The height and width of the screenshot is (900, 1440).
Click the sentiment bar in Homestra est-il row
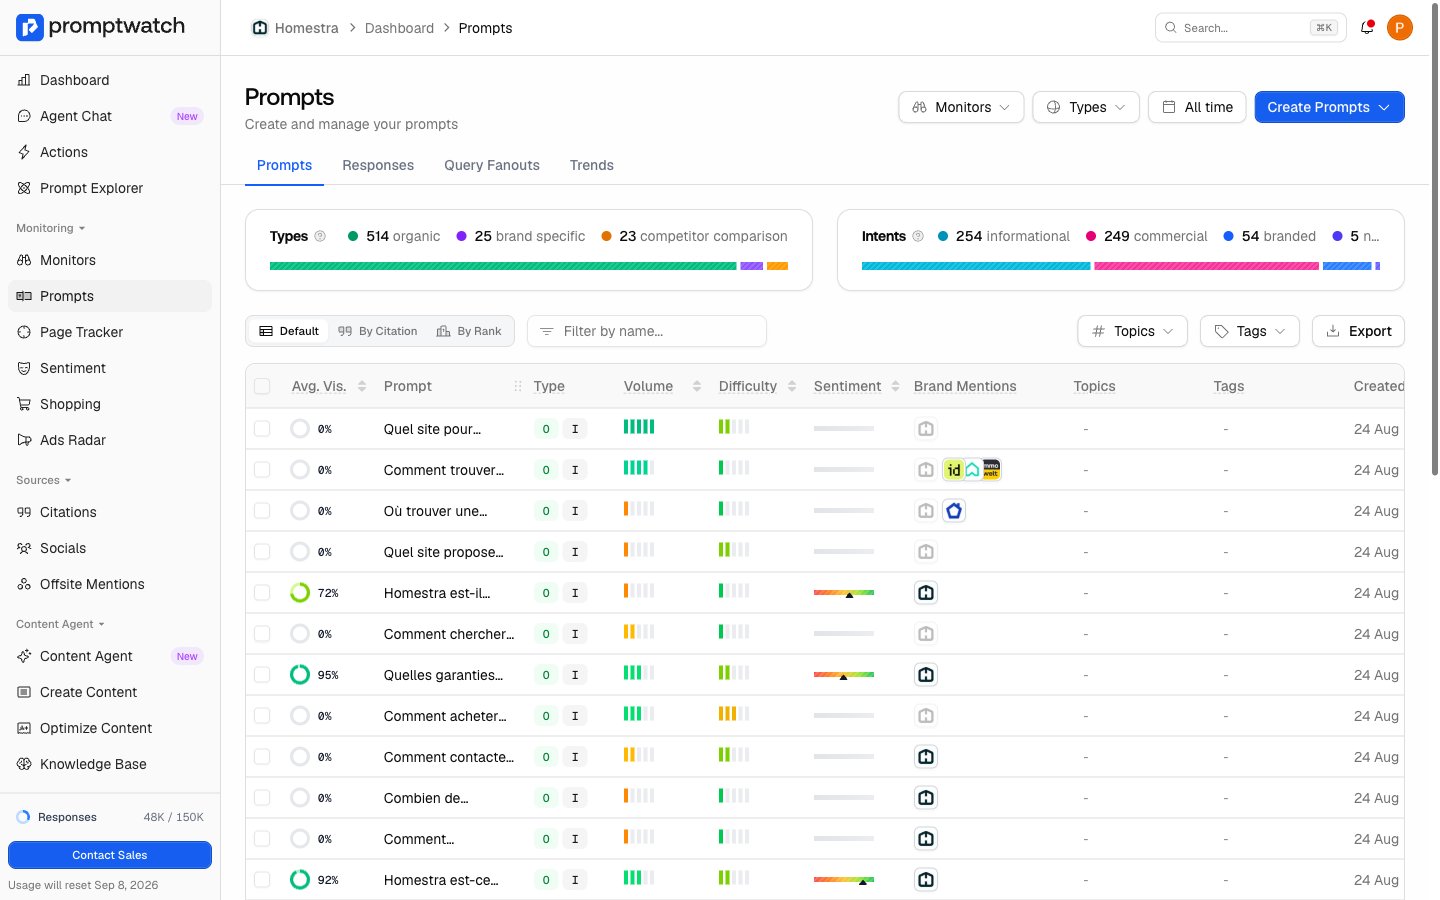844,593
